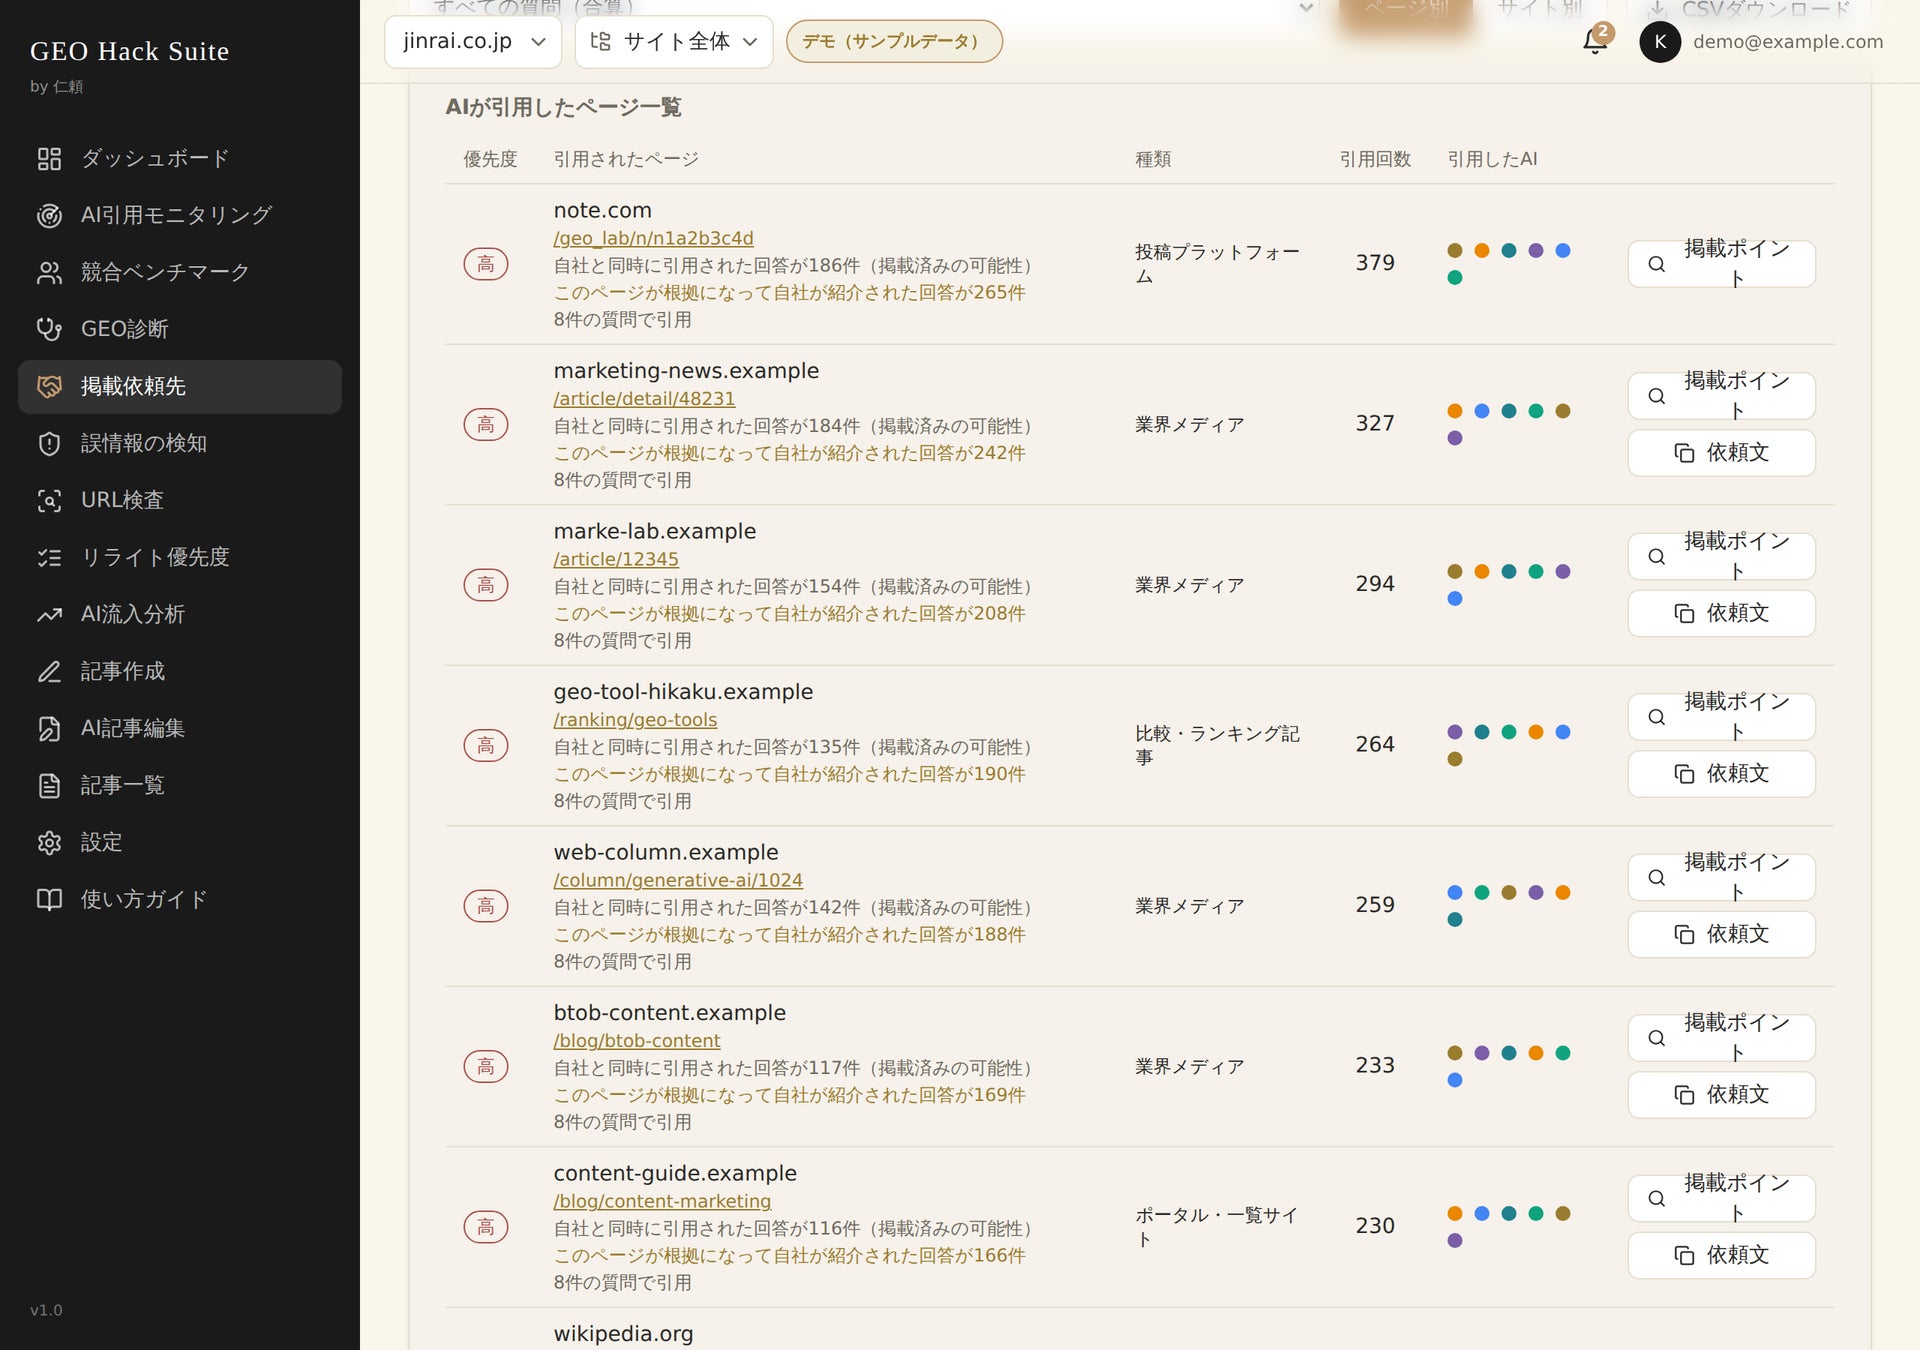This screenshot has width=1920, height=1350.
Task: Open link /geo_lab/n/n1a2b3c4d
Action: pos(653,238)
